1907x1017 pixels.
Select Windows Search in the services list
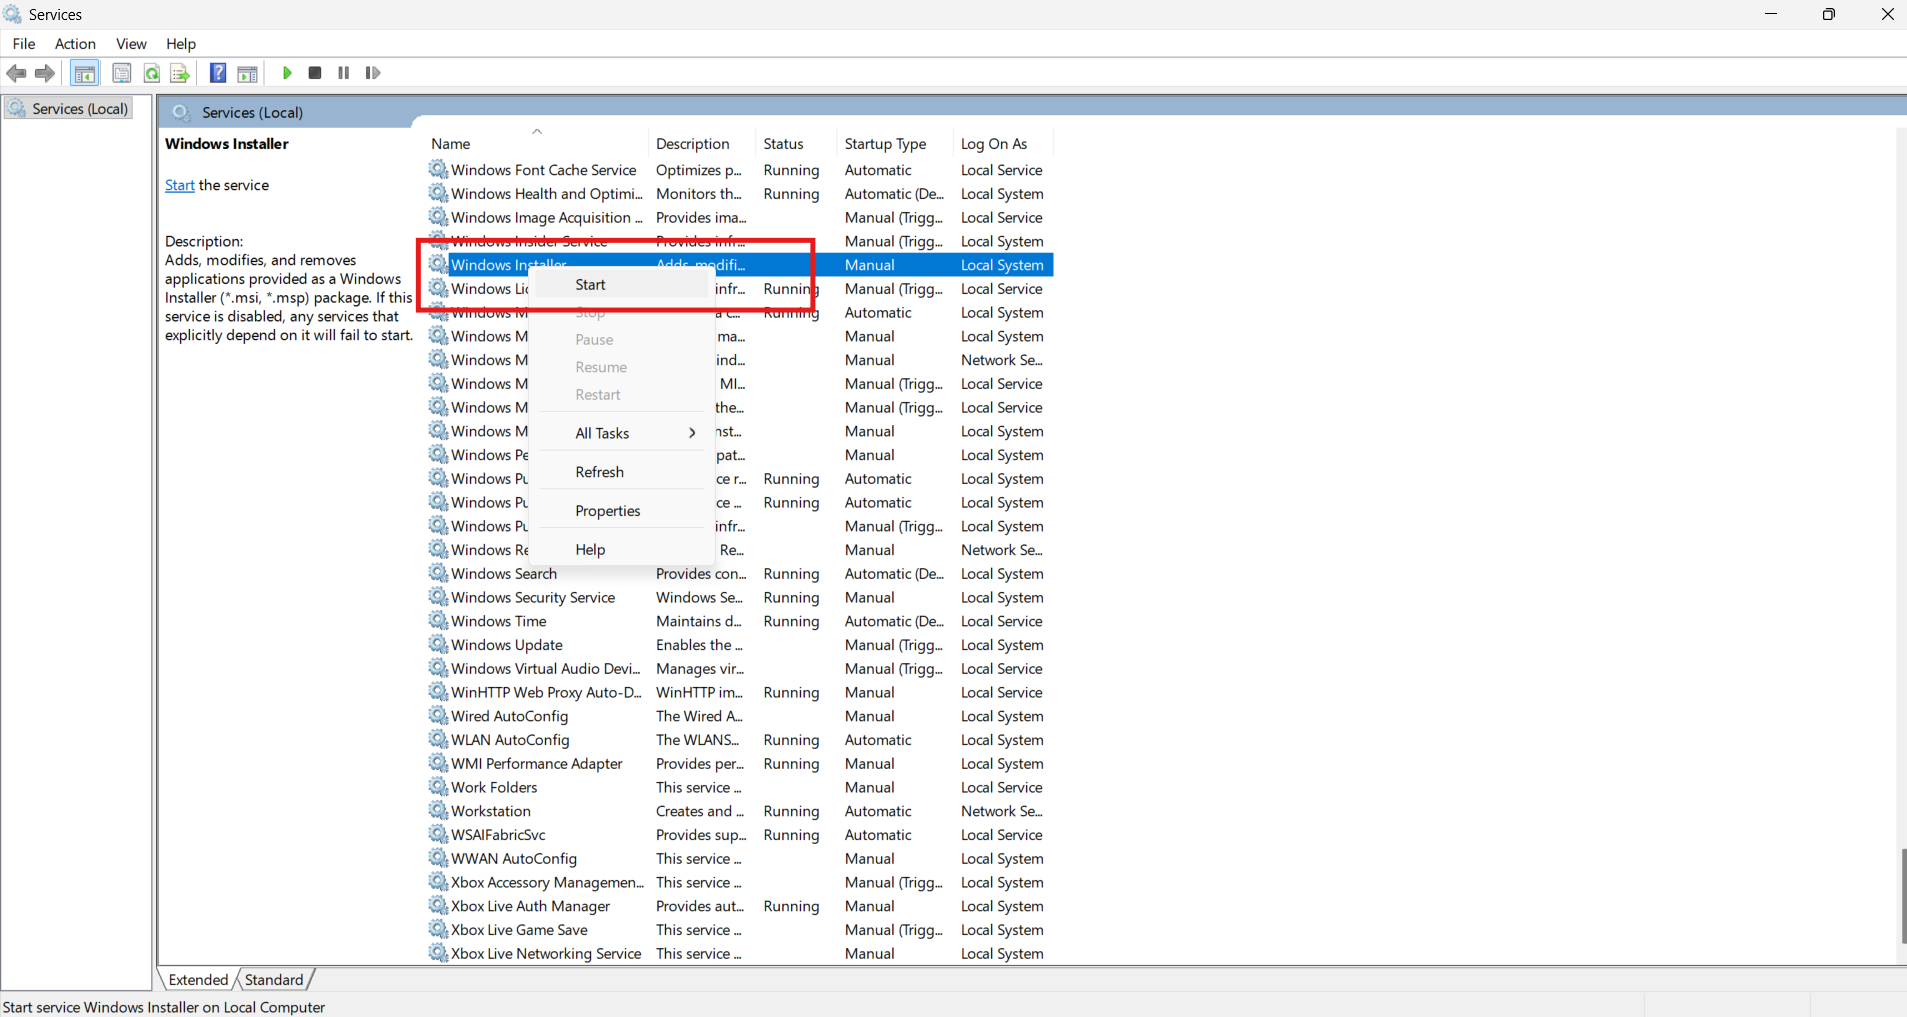pyautogui.click(x=504, y=573)
